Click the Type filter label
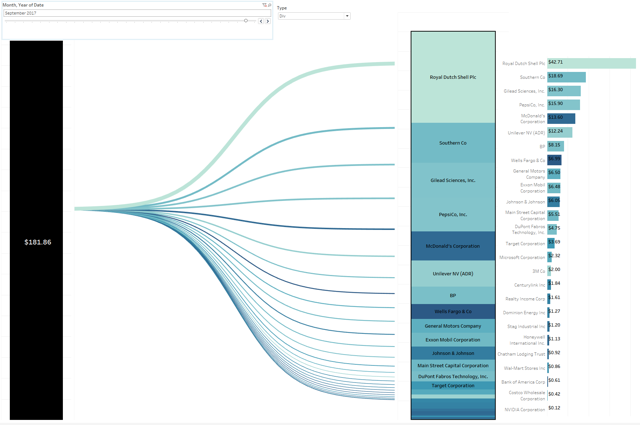The image size is (640, 425). (282, 8)
